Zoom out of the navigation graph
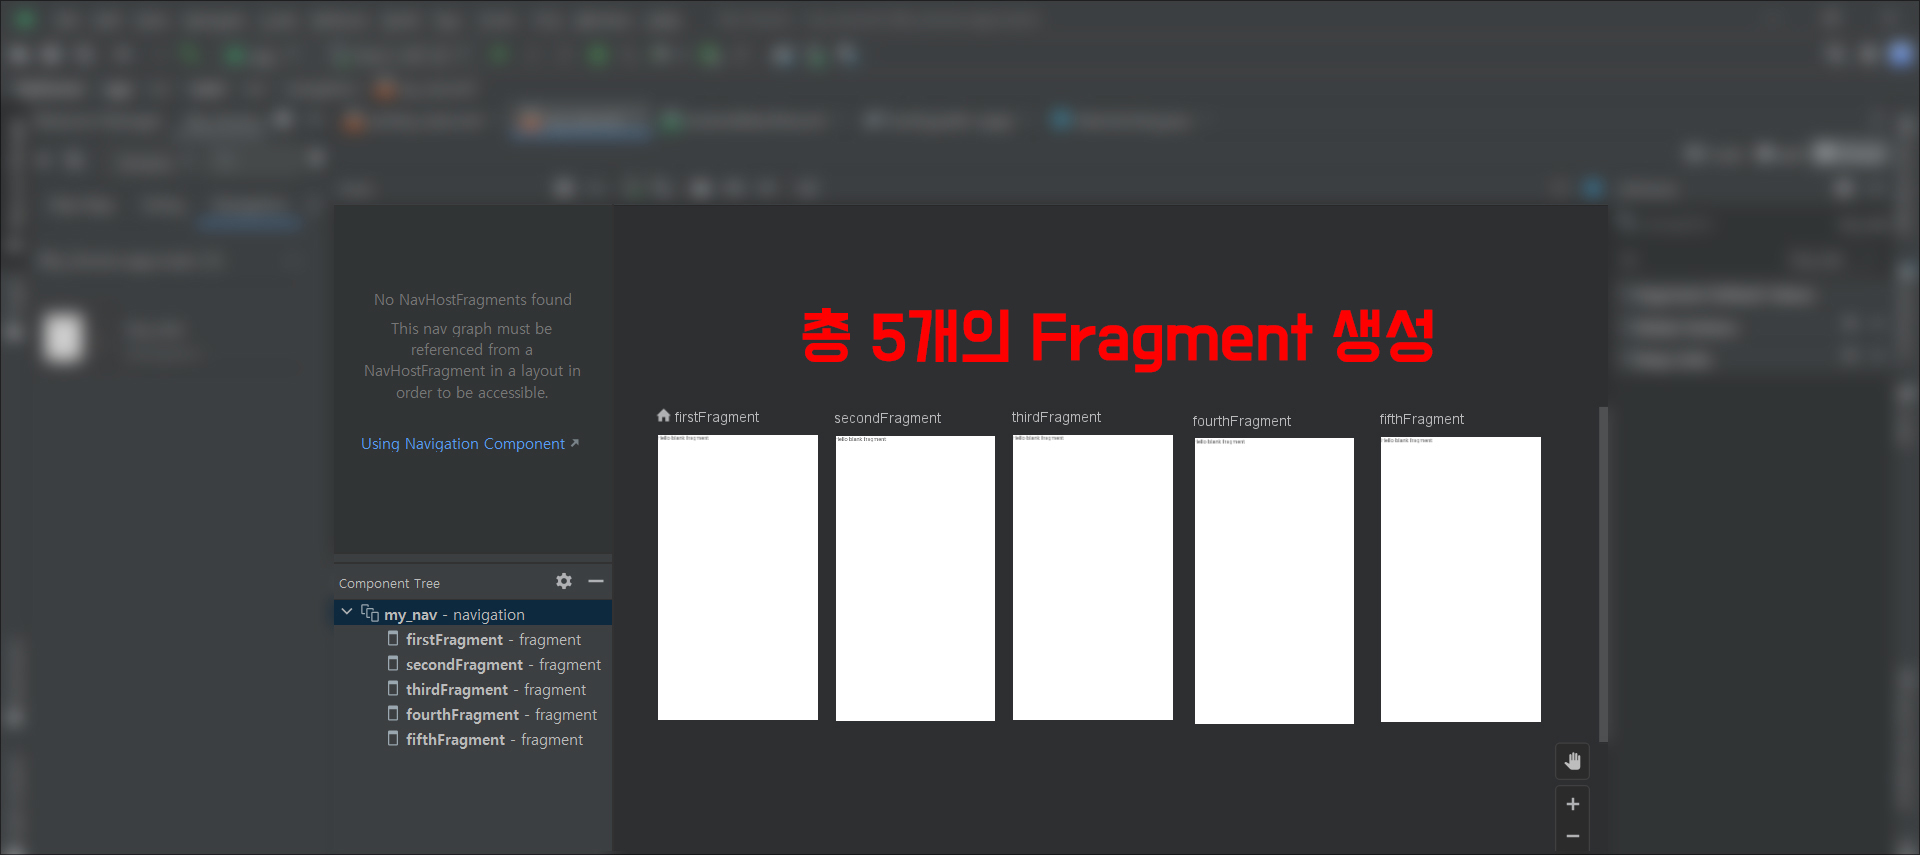Image resolution: width=1920 pixels, height=855 pixels. pyautogui.click(x=1573, y=836)
